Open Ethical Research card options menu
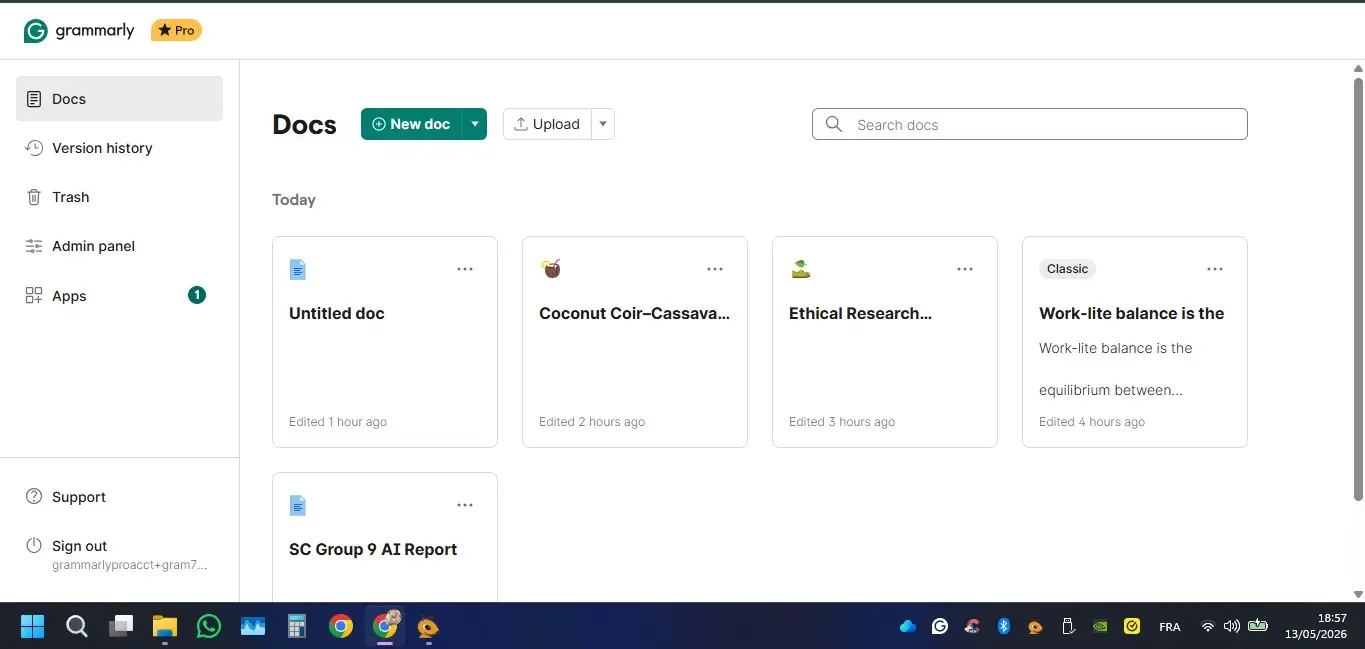 pos(965,269)
